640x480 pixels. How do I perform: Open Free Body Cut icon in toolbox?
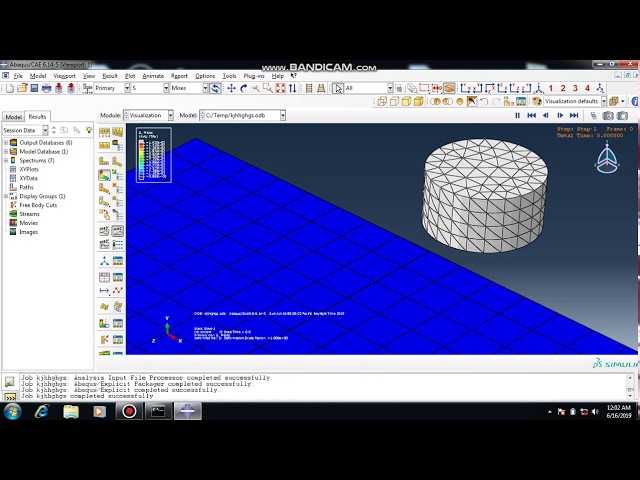click(x=104, y=340)
